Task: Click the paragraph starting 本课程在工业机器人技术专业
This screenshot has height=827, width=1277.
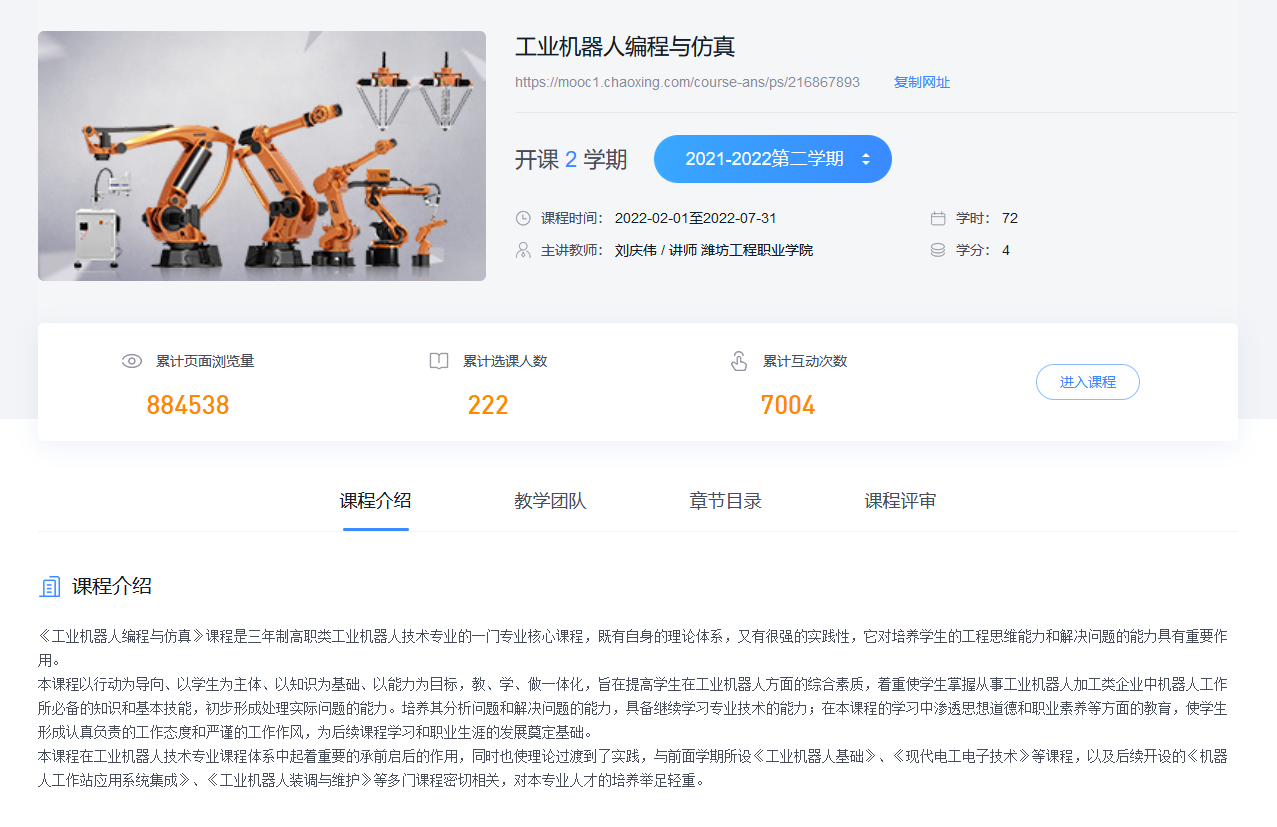Action: click(x=634, y=768)
